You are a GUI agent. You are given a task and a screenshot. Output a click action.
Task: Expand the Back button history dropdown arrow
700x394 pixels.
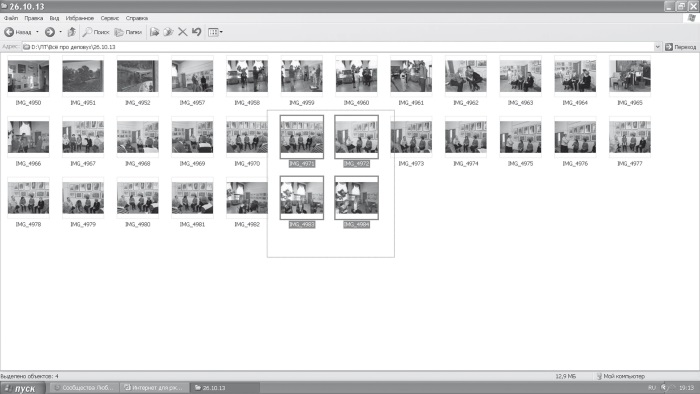coord(37,32)
